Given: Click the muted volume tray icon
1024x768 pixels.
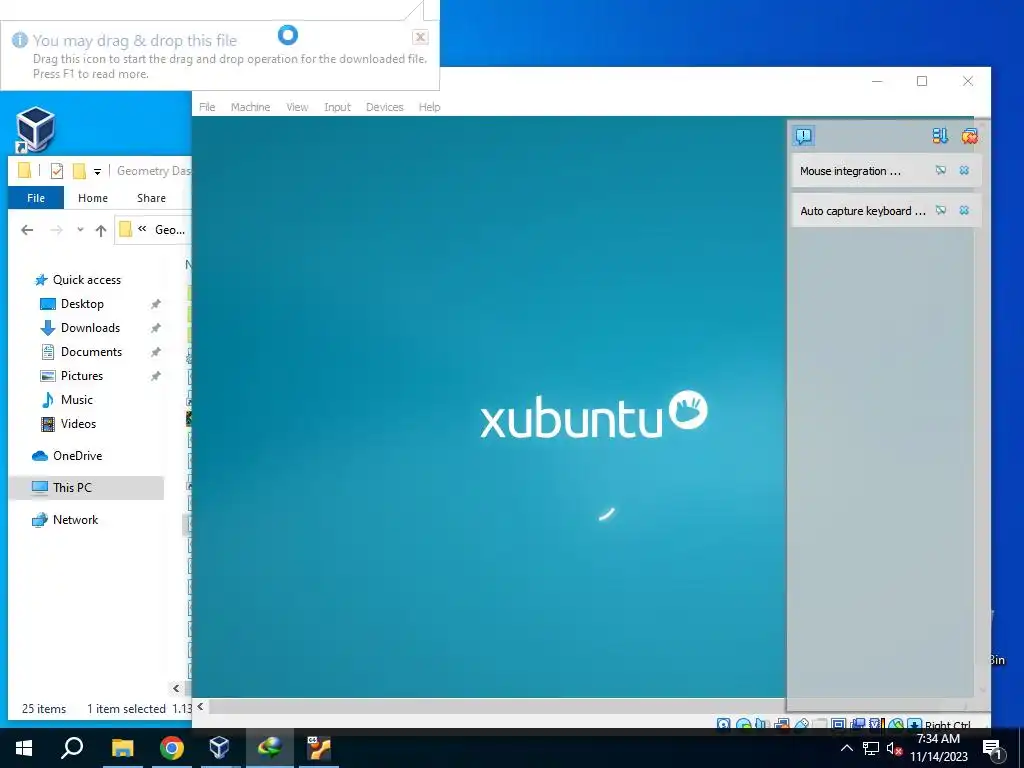Looking at the screenshot, I should tap(894, 749).
